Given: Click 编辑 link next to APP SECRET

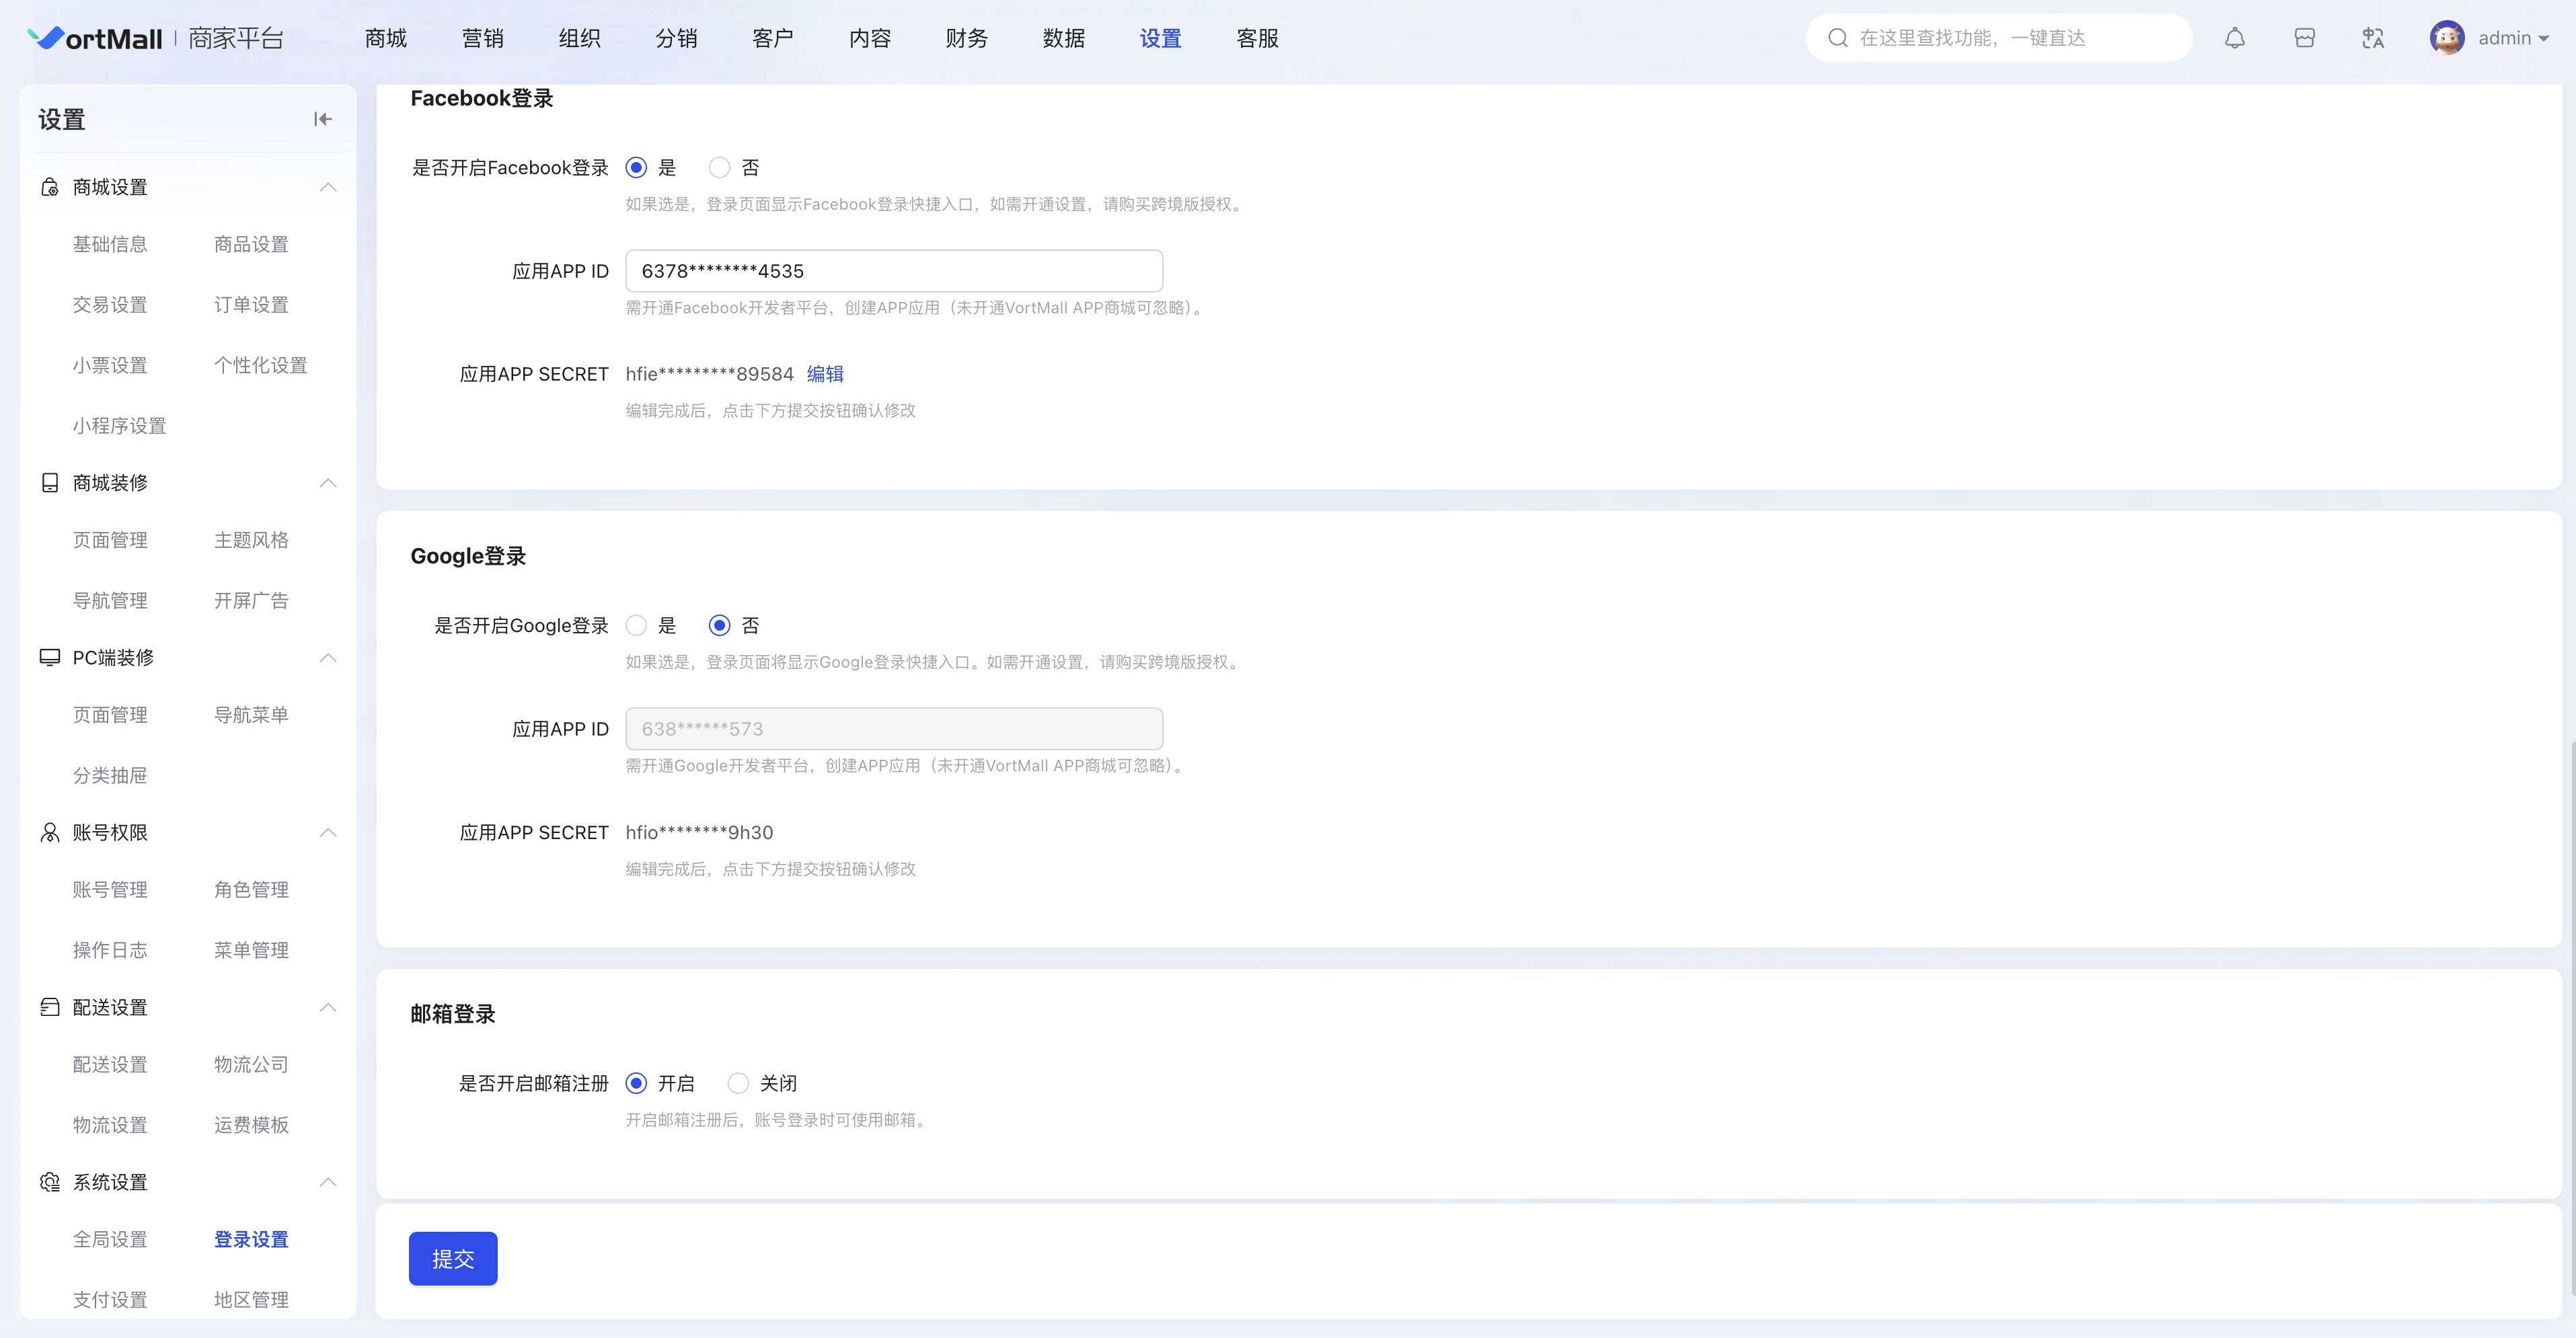Looking at the screenshot, I should click(x=825, y=374).
